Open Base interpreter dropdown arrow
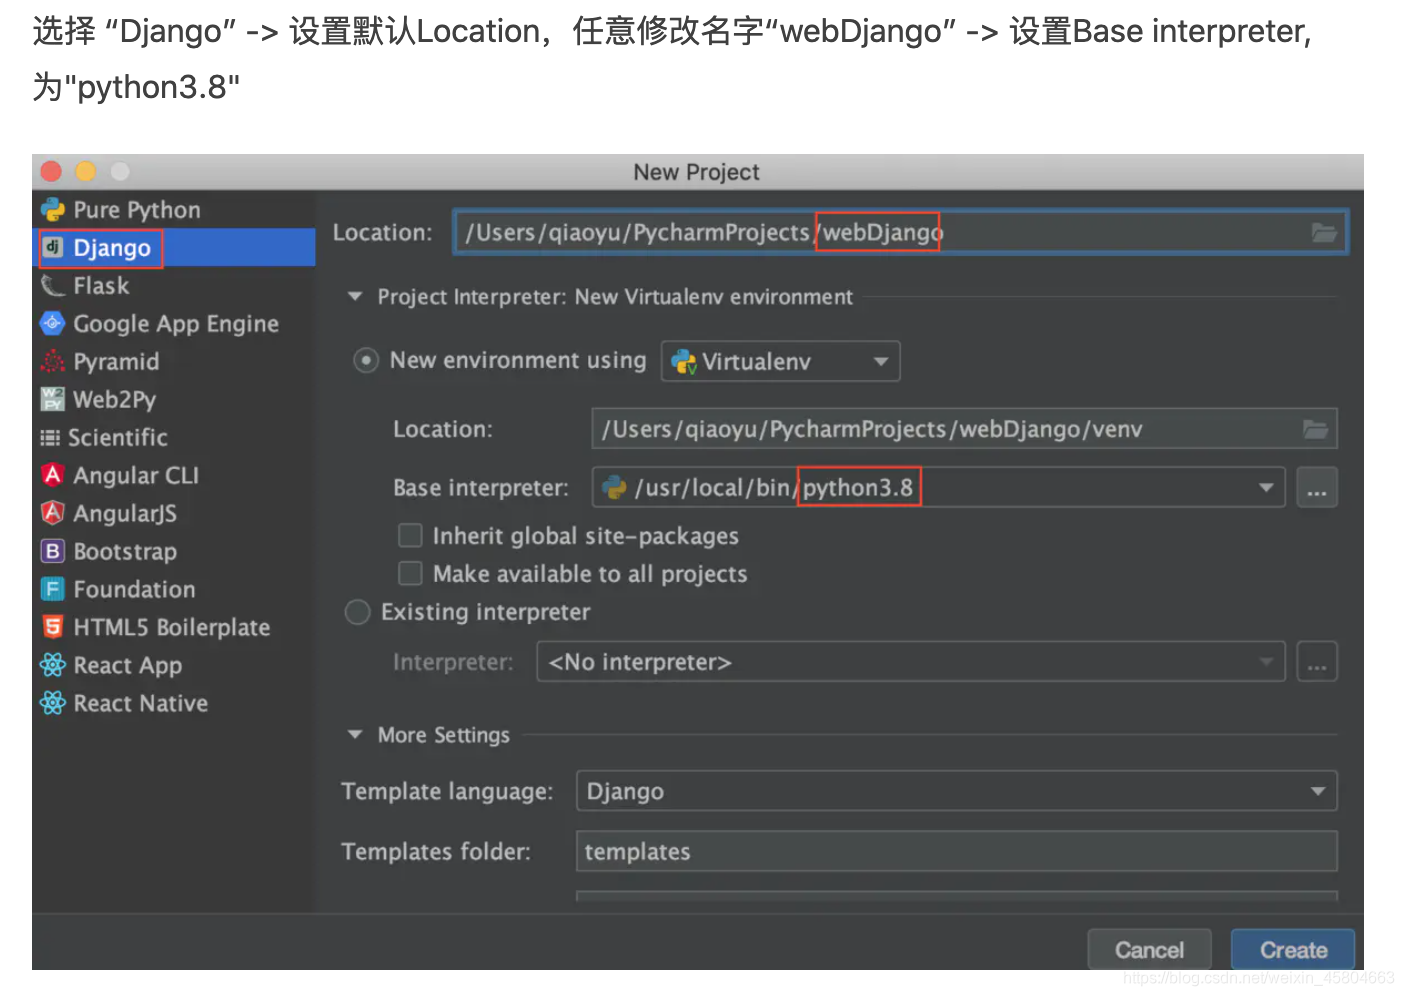The width and height of the screenshot is (1404, 996). [1266, 487]
